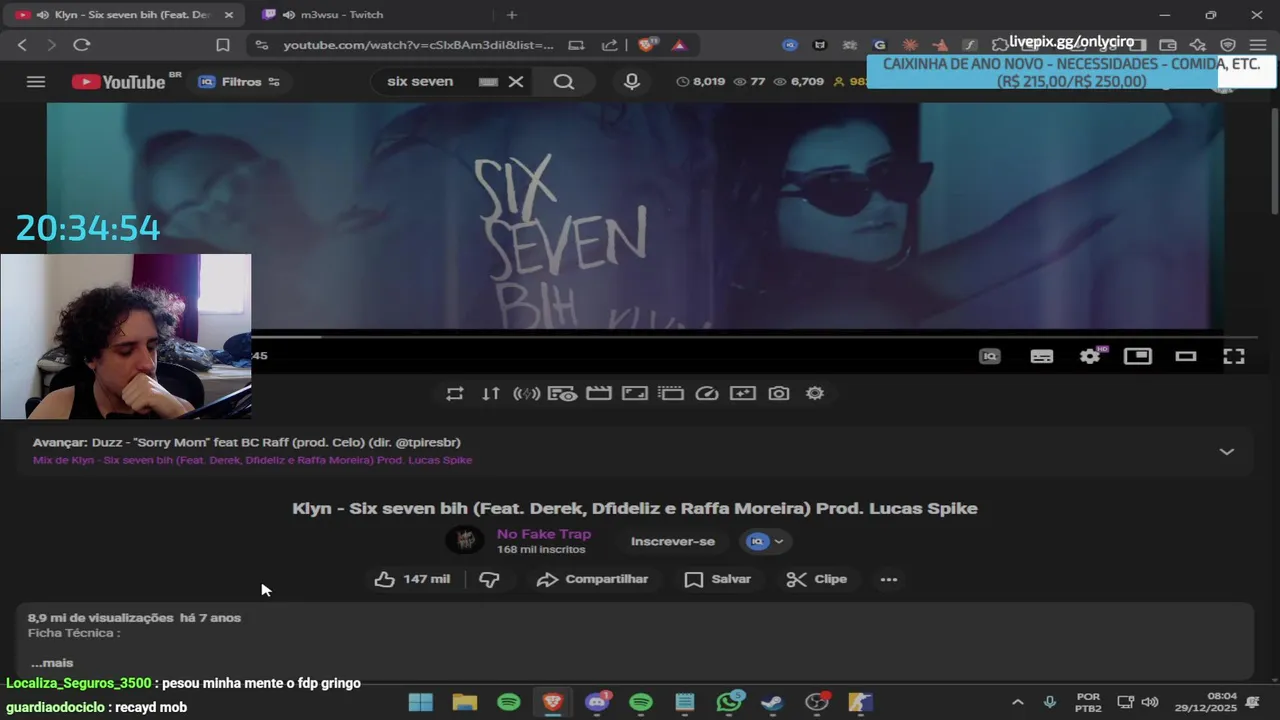
Task: Open a new browser tab
Action: pos(512,15)
